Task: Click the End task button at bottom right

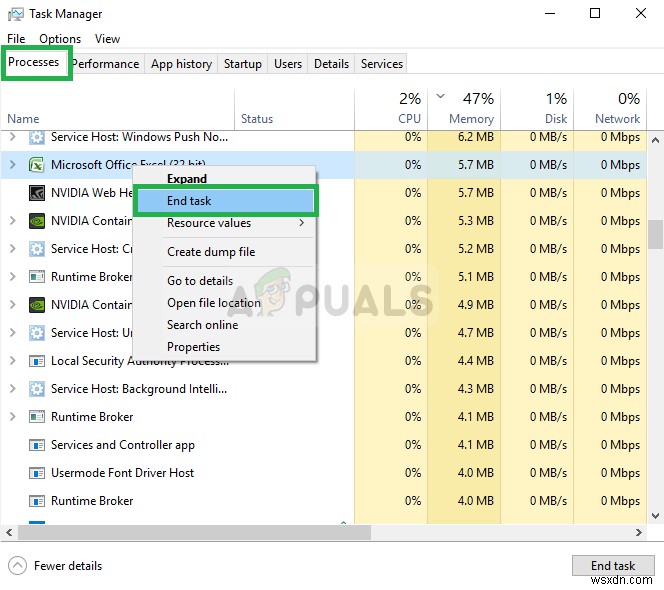Action: click(613, 565)
